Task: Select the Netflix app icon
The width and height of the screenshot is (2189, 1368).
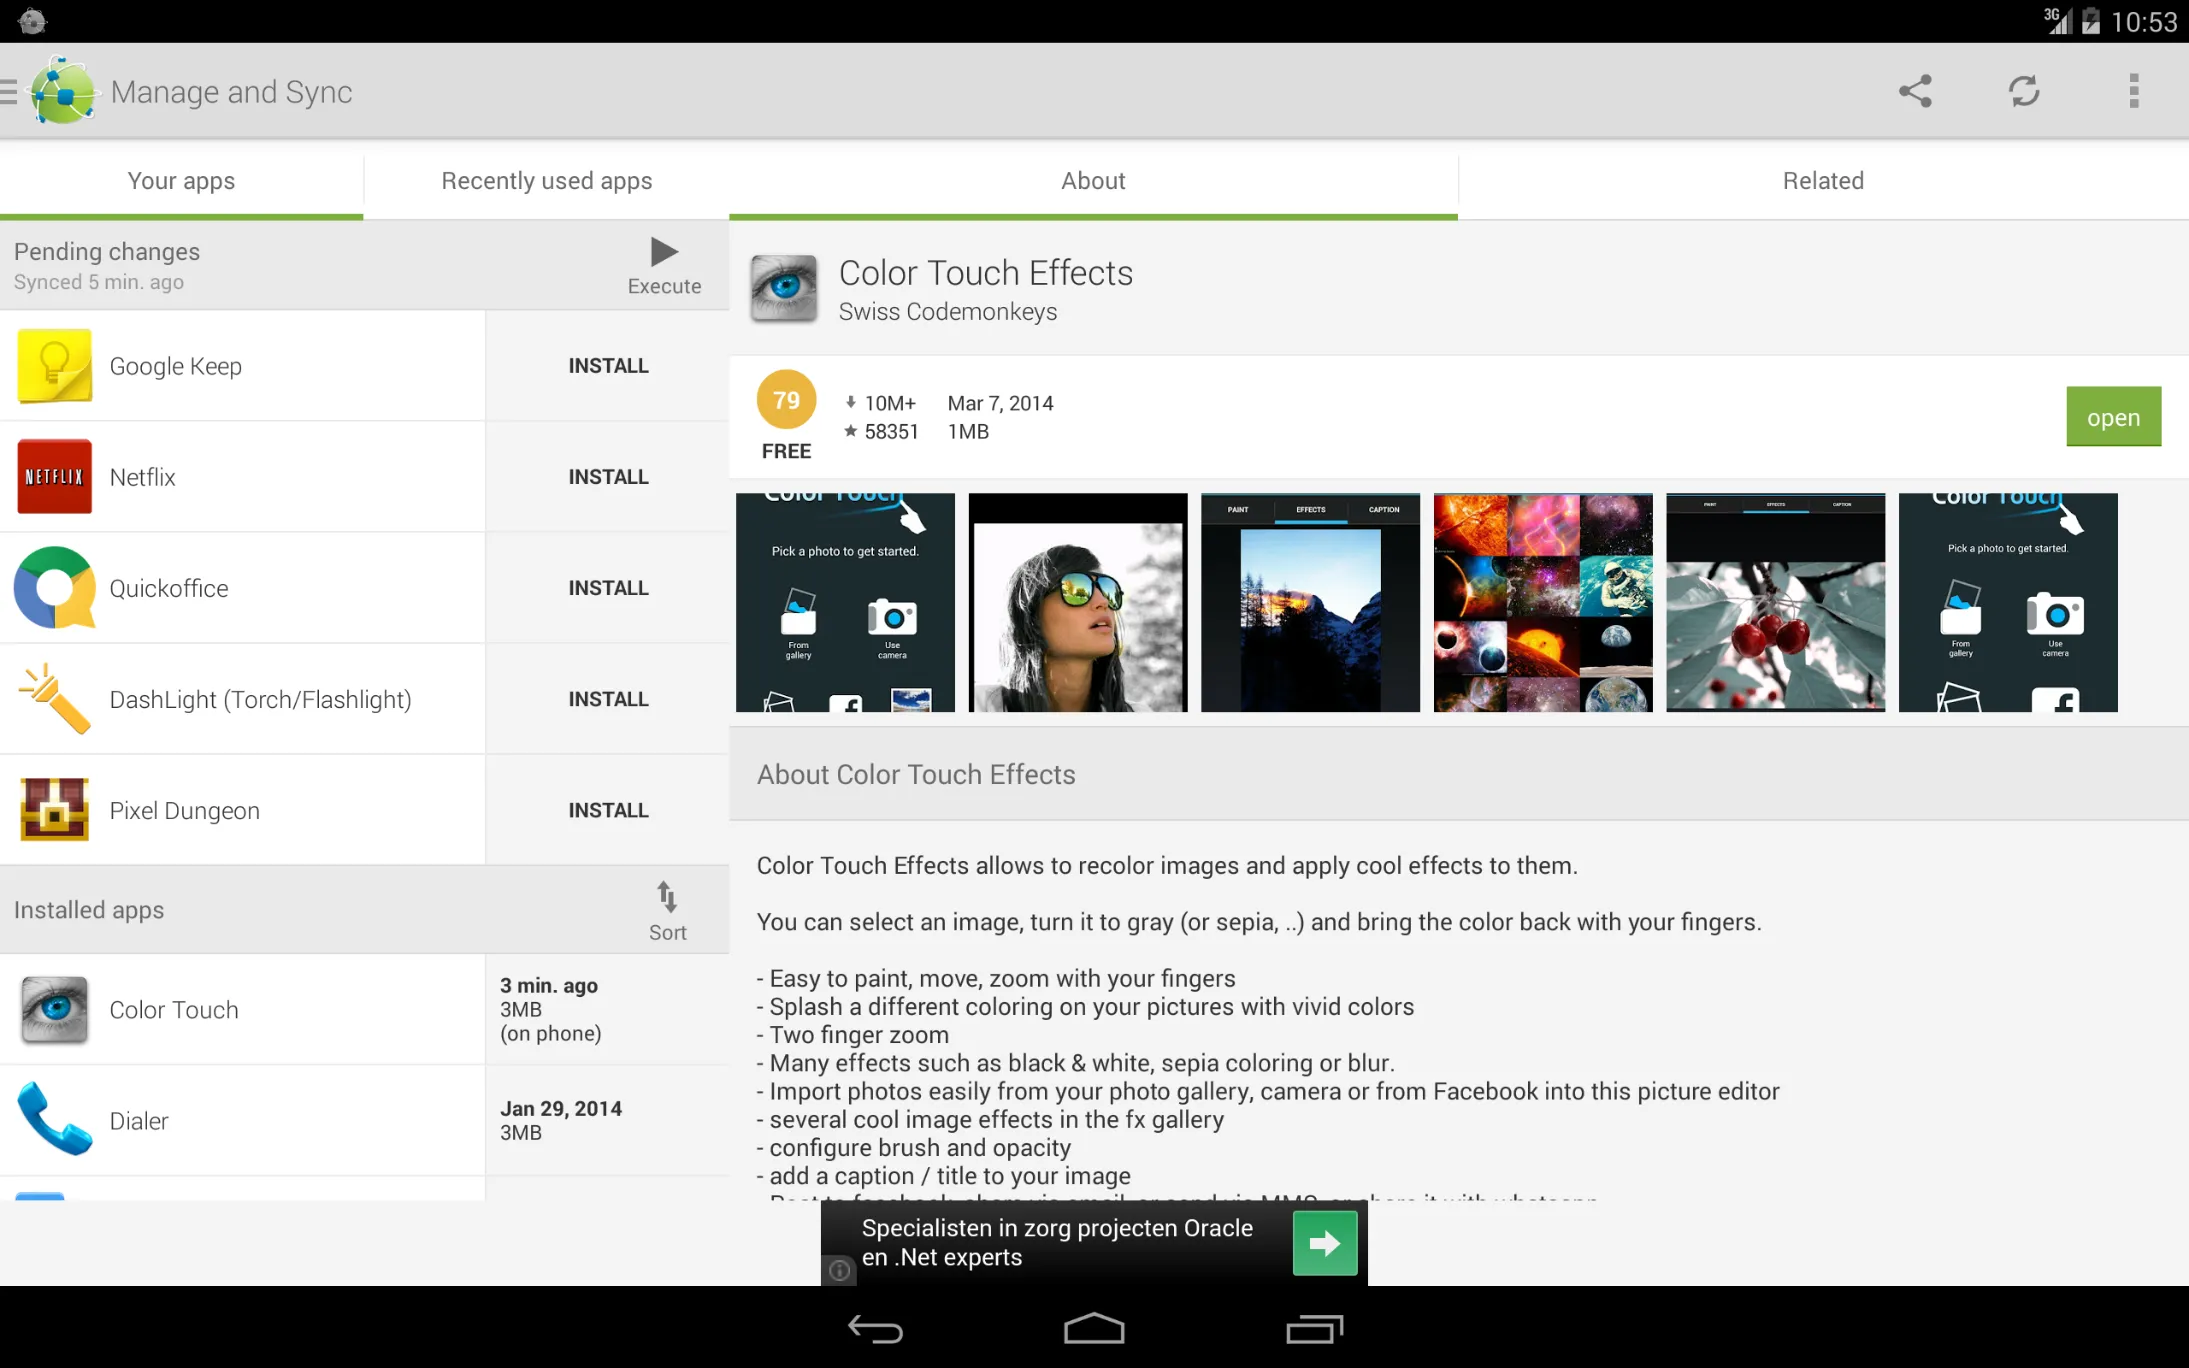Action: click(x=54, y=476)
